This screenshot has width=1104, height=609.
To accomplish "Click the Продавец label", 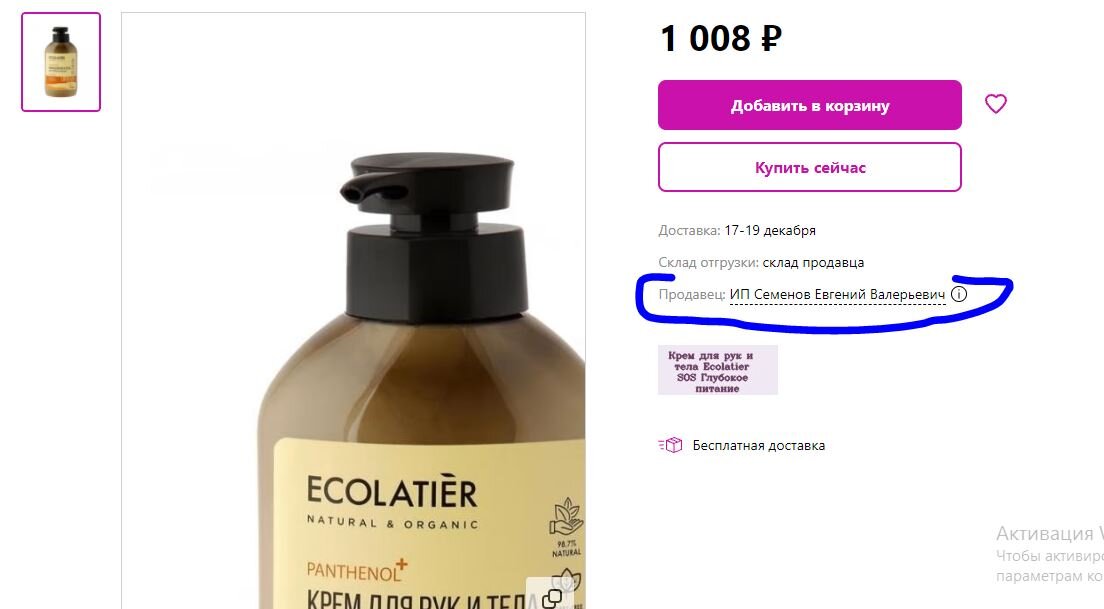I will [x=691, y=294].
